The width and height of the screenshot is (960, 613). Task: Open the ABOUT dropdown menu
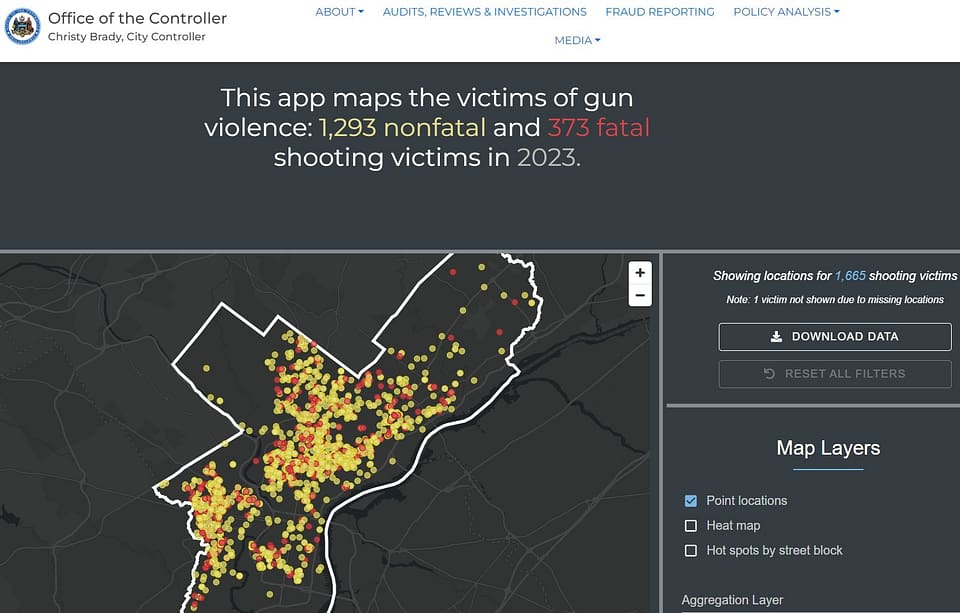(339, 12)
